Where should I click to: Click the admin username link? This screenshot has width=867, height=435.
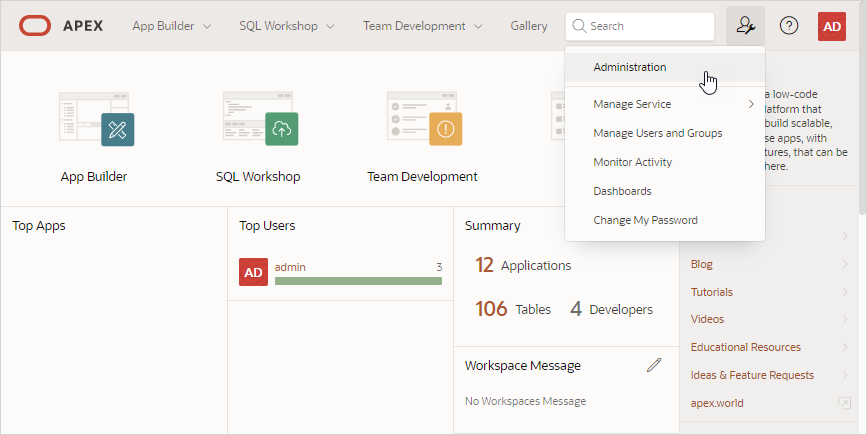290,267
